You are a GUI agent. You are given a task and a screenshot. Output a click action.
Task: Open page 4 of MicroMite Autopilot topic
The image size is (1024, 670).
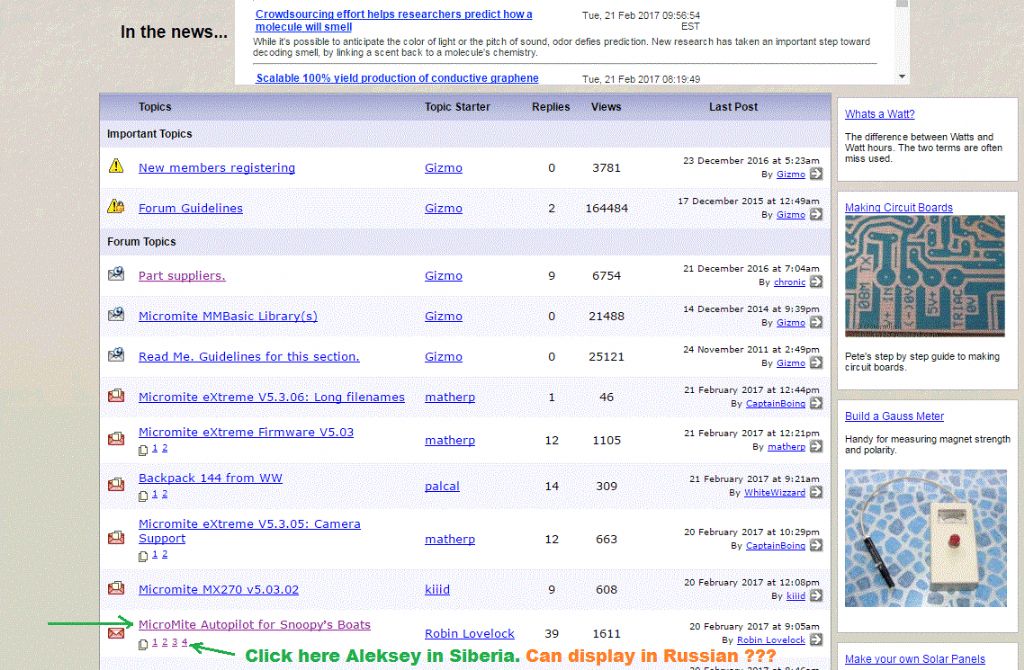pyautogui.click(x=184, y=642)
